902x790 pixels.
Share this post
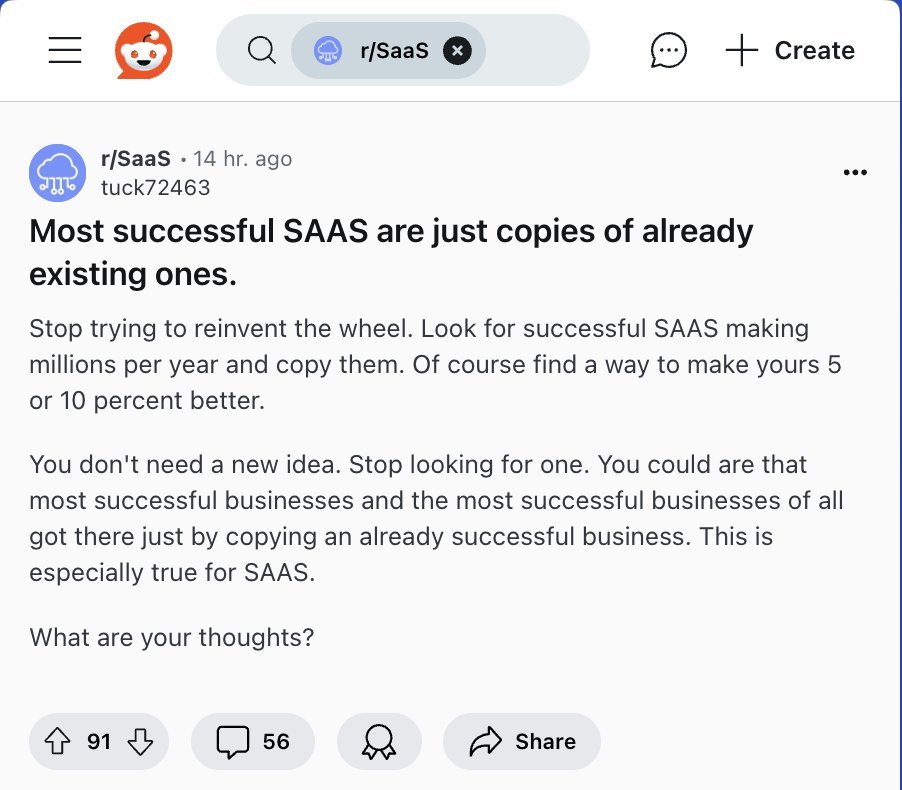pyautogui.click(x=522, y=741)
